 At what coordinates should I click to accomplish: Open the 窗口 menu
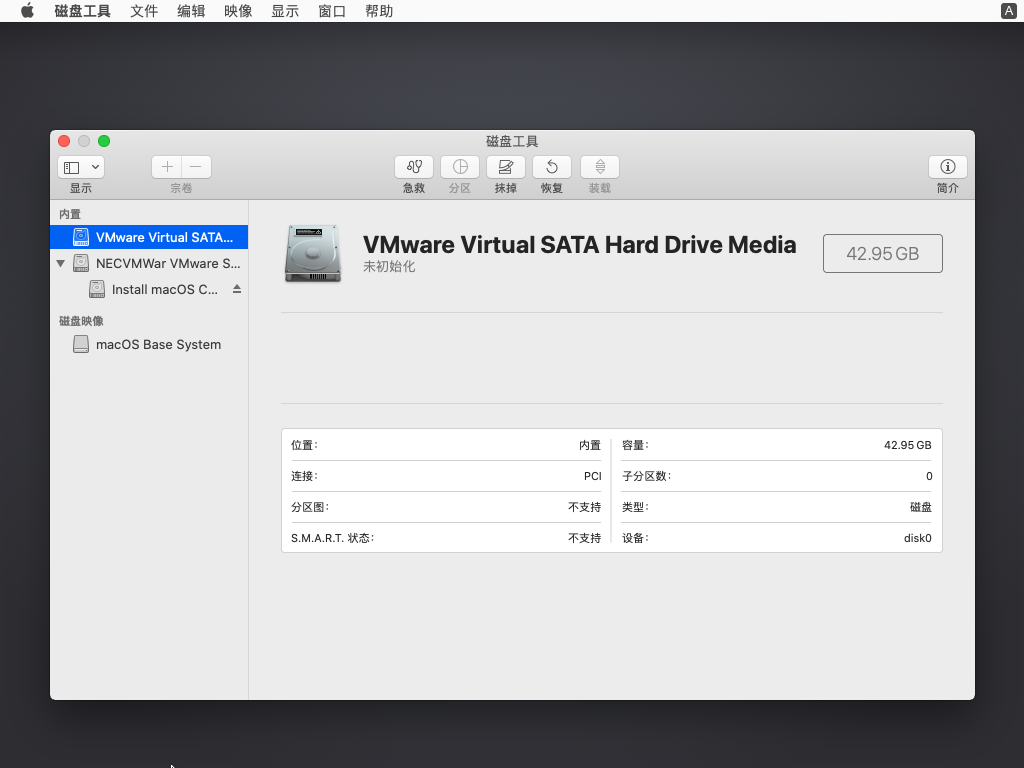pyautogui.click(x=332, y=11)
